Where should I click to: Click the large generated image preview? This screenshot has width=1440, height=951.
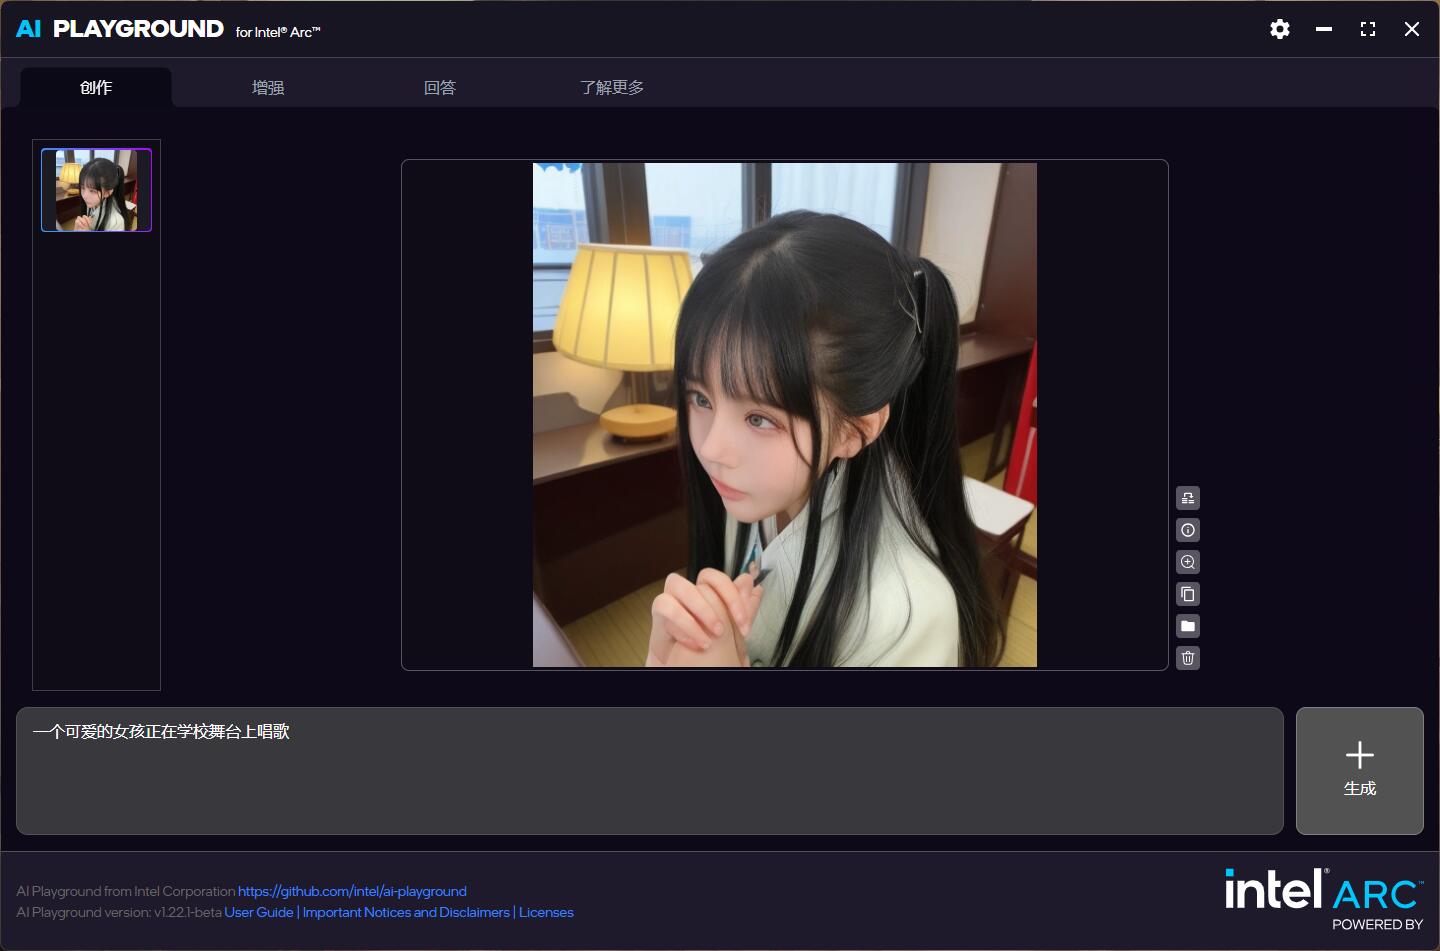point(784,415)
